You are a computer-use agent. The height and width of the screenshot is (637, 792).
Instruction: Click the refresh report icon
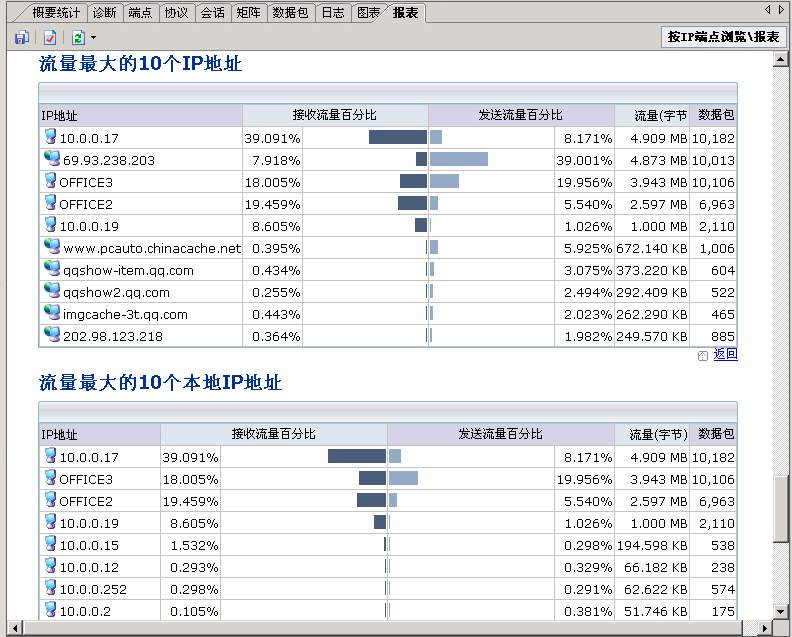click(78, 37)
